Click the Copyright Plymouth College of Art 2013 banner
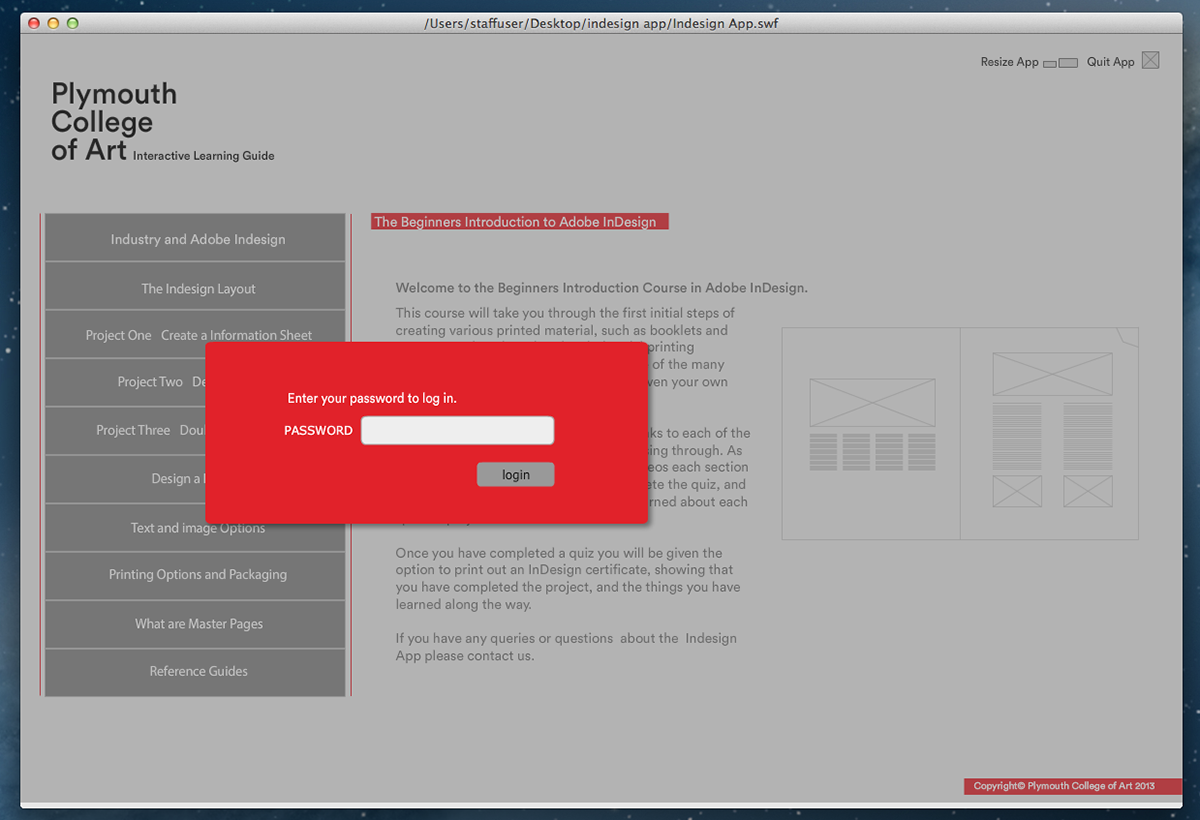1200x820 pixels. [1072, 786]
